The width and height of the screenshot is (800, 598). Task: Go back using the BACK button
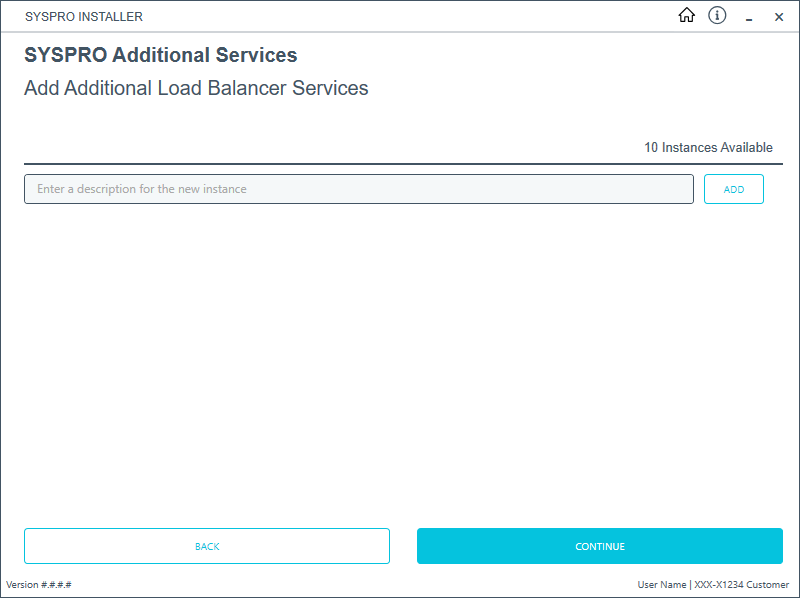(x=207, y=546)
